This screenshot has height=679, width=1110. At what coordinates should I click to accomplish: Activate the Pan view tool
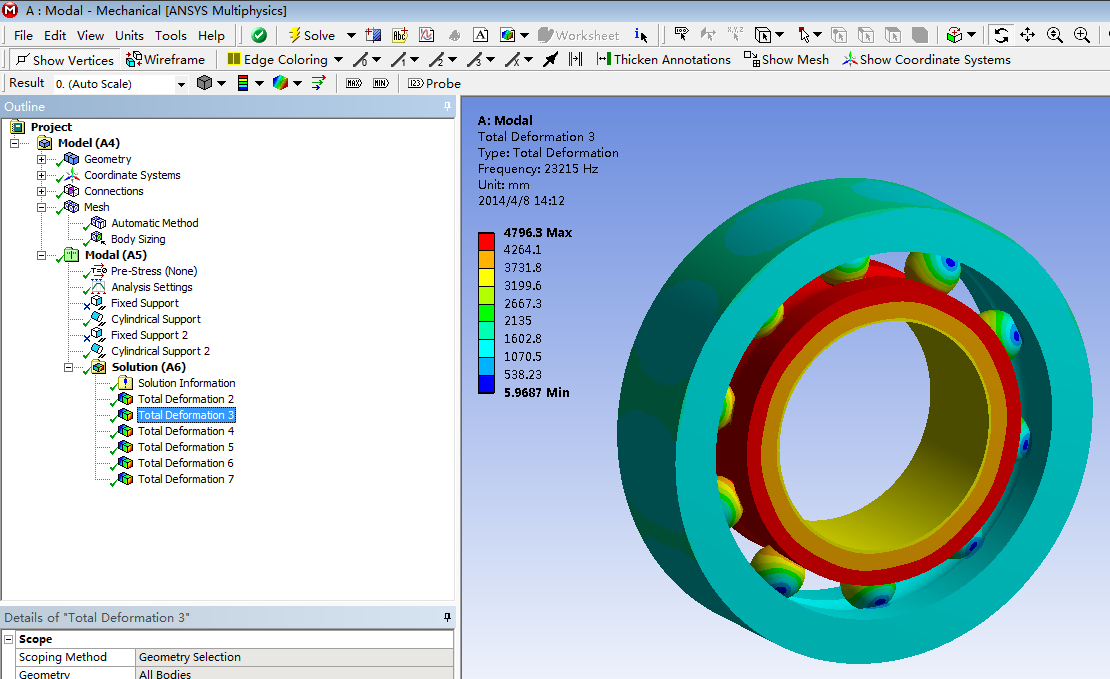click(1028, 35)
